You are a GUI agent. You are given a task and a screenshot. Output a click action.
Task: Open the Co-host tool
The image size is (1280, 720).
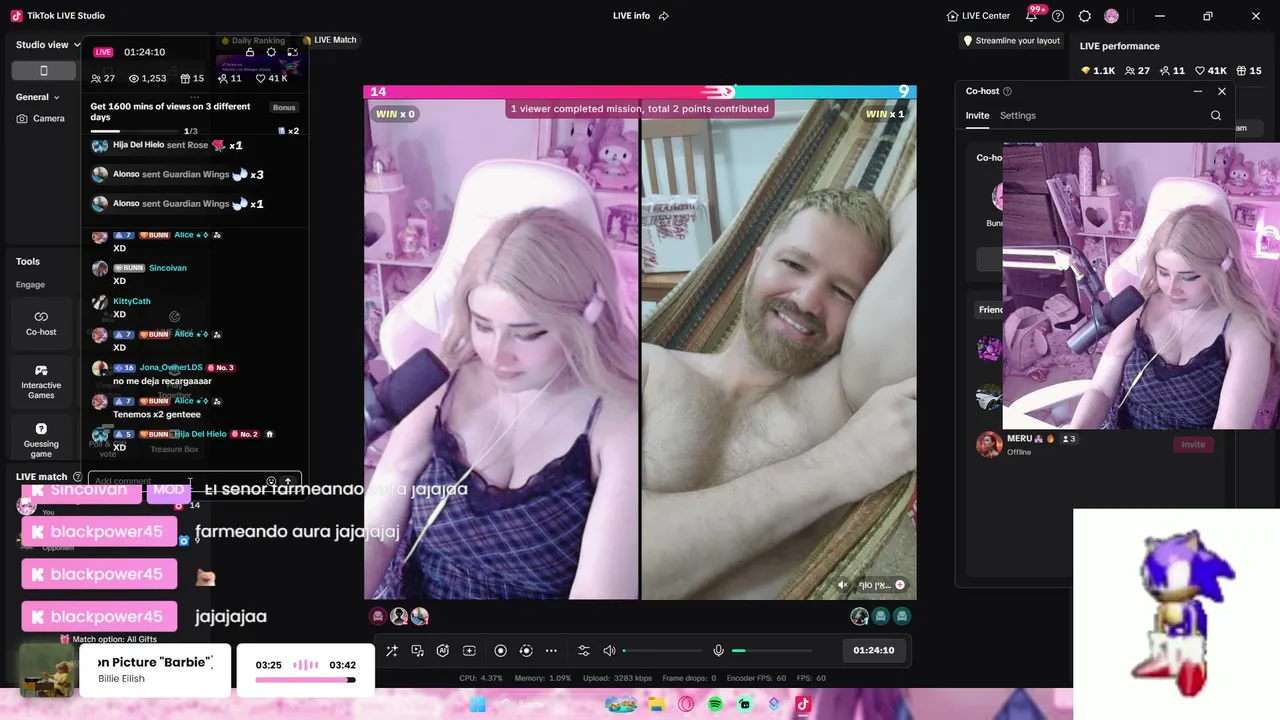point(41,323)
